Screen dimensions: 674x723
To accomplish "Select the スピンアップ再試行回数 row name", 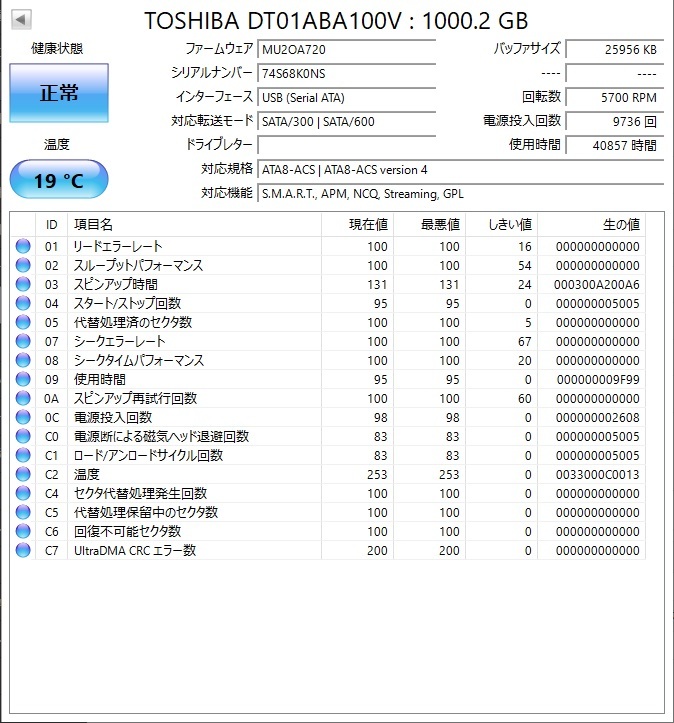I will [x=136, y=398].
